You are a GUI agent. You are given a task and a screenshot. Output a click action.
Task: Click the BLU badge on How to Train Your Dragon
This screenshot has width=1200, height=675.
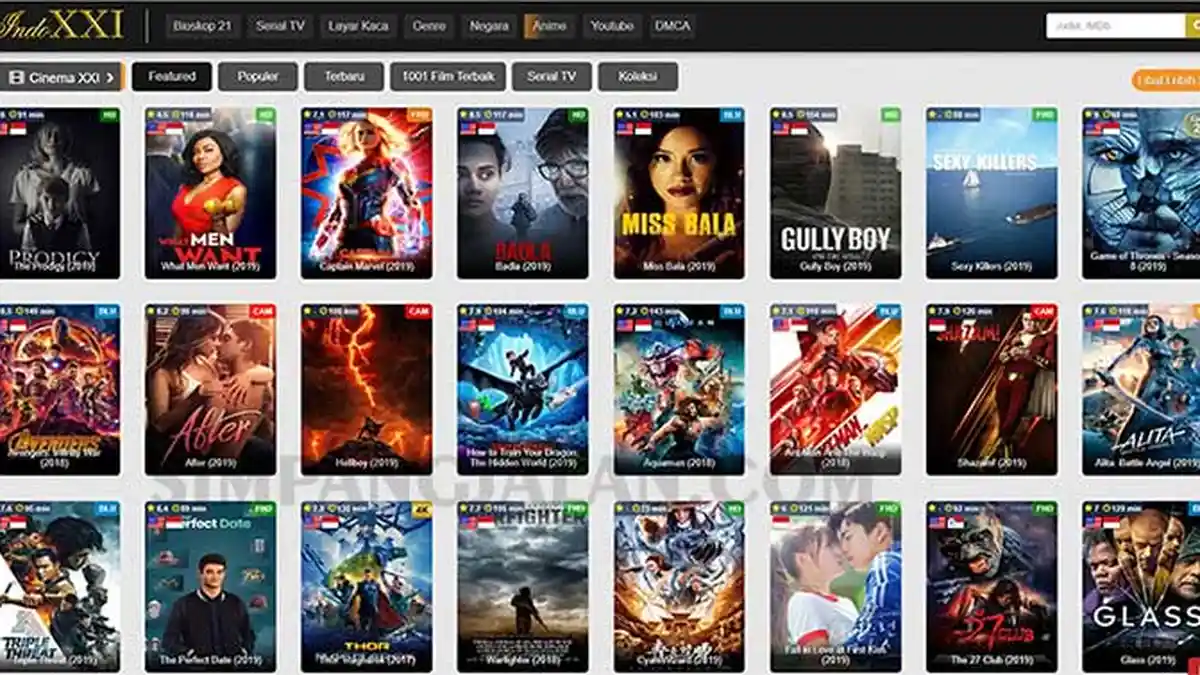point(577,312)
